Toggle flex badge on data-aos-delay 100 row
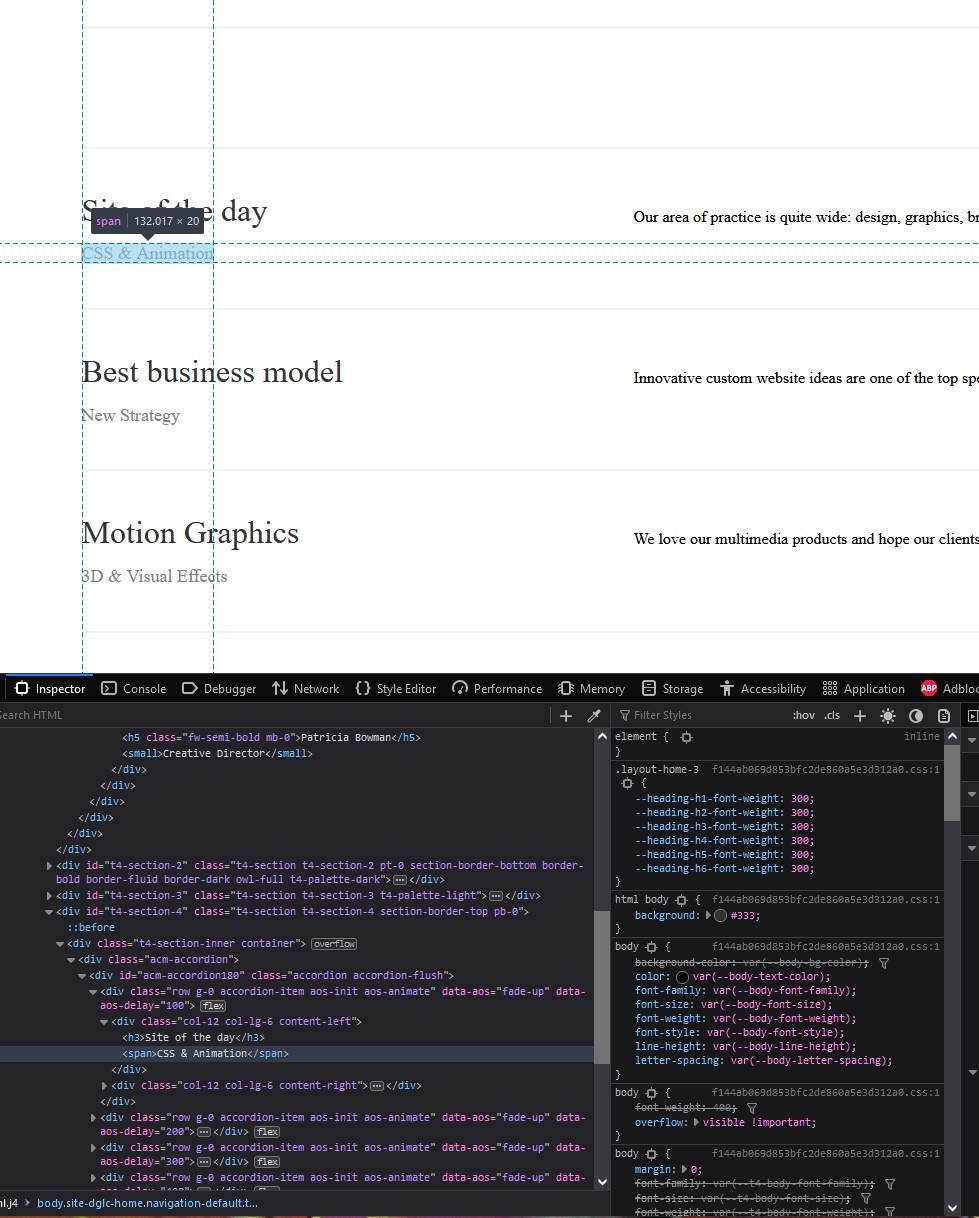This screenshot has height=1218, width=979. (x=214, y=1005)
